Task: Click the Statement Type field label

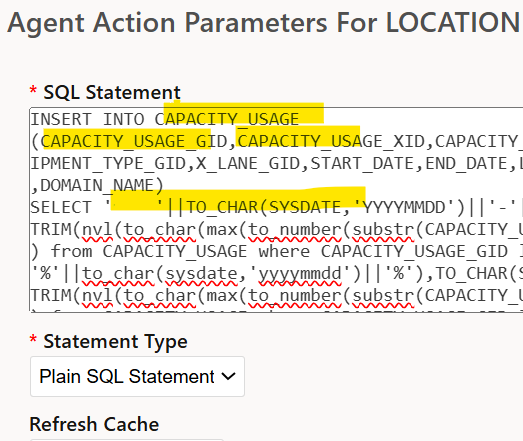Action: [115, 342]
